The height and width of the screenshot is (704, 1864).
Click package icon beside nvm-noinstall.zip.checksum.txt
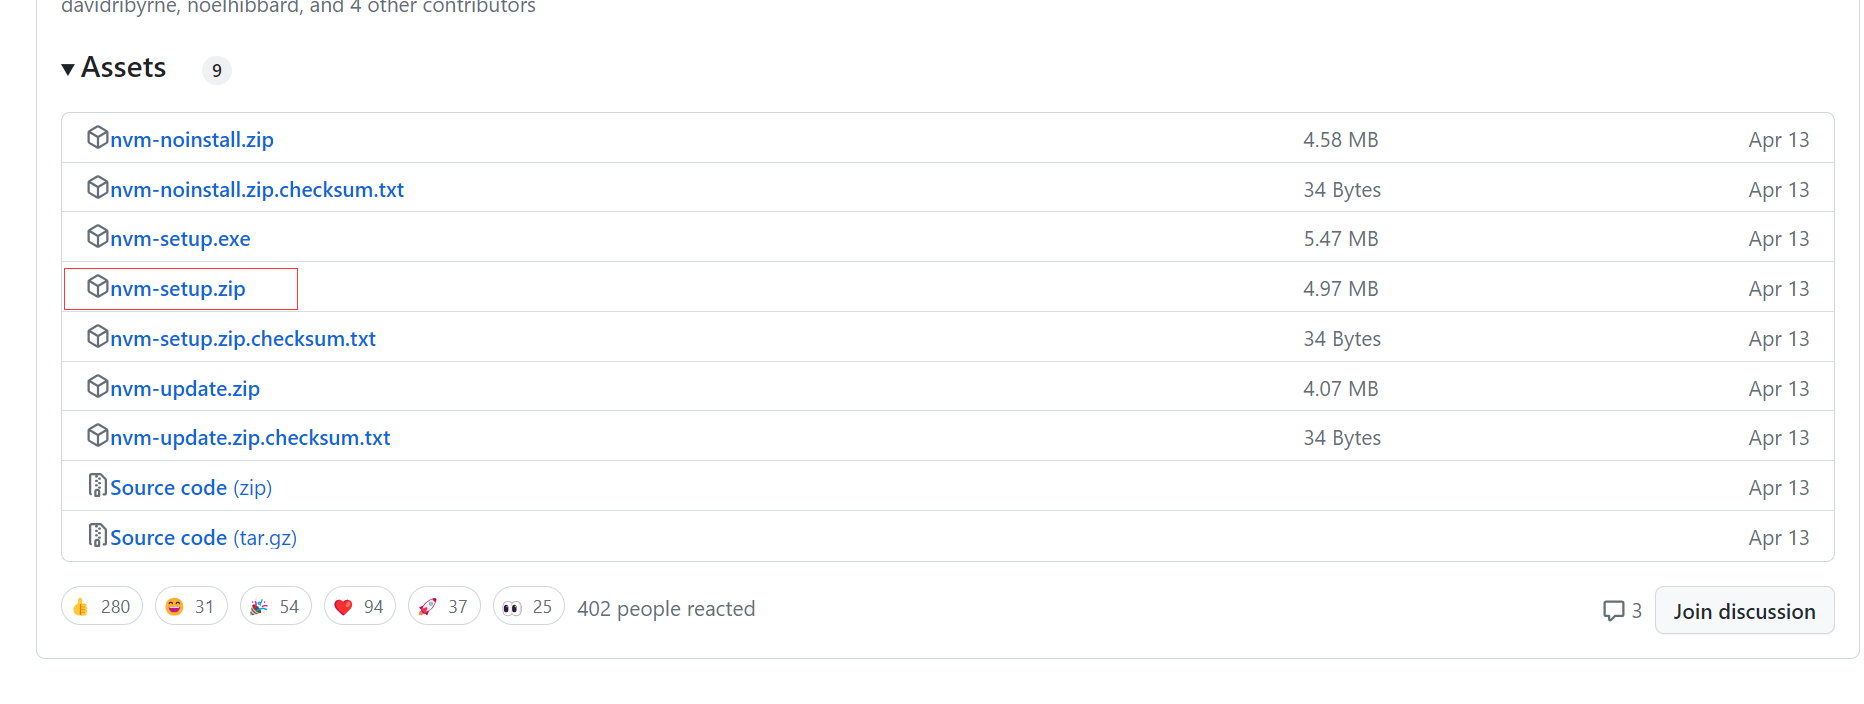click(x=97, y=188)
